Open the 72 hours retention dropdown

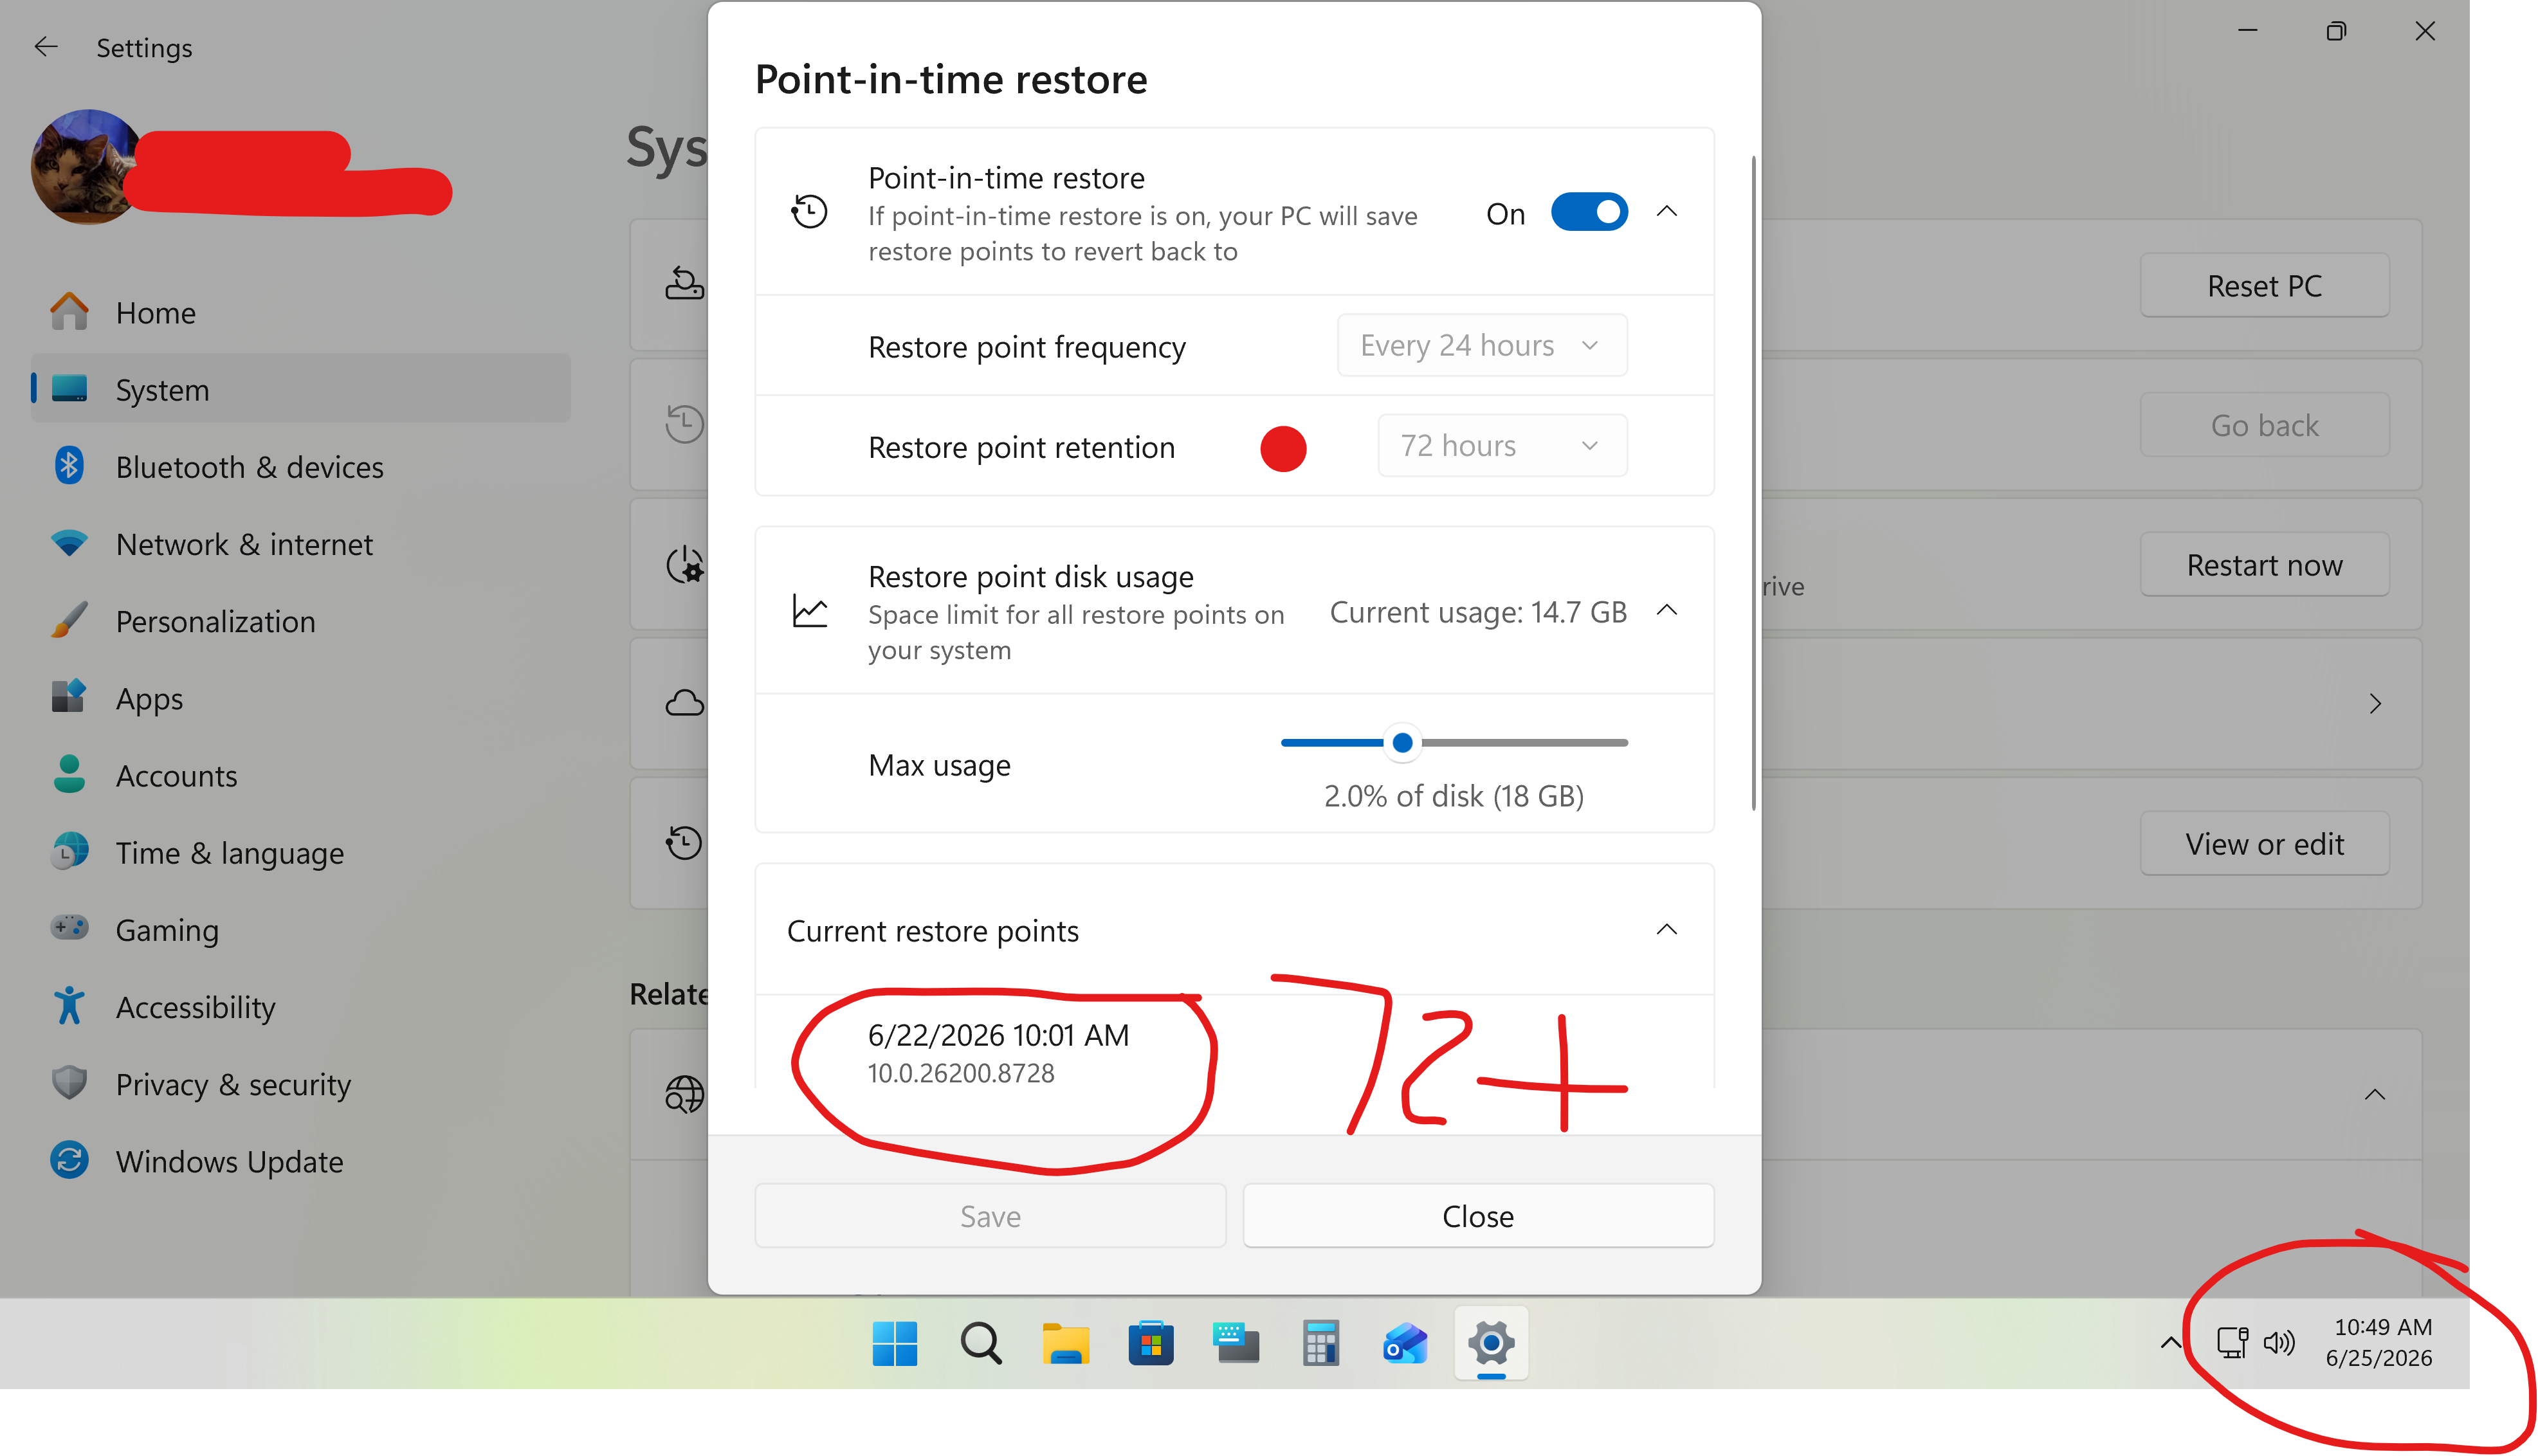click(x=1502, y=445)
